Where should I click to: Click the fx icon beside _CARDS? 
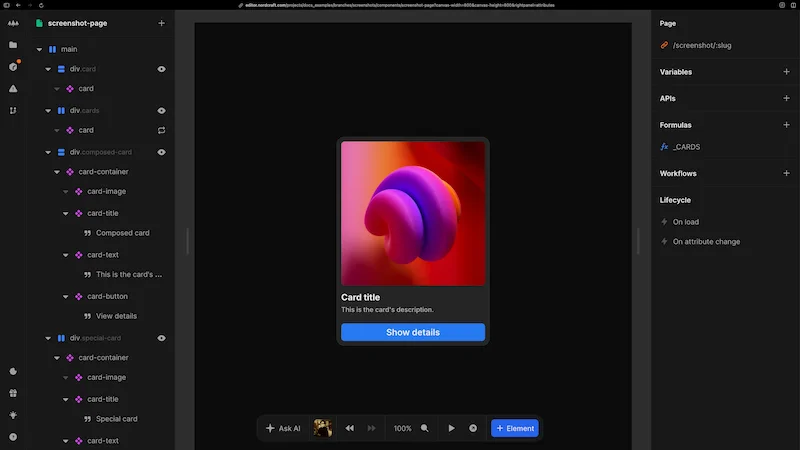(664, 147)
